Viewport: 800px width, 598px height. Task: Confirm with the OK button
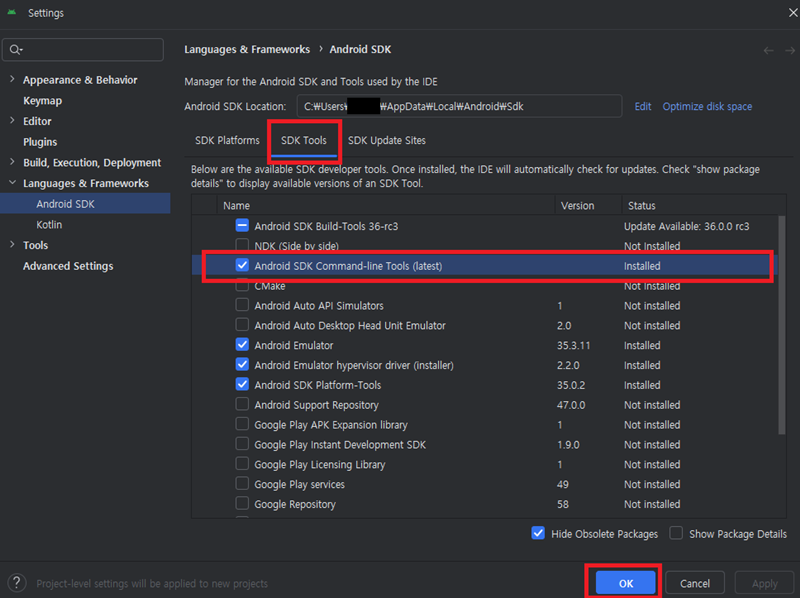[x=626, y=583]
